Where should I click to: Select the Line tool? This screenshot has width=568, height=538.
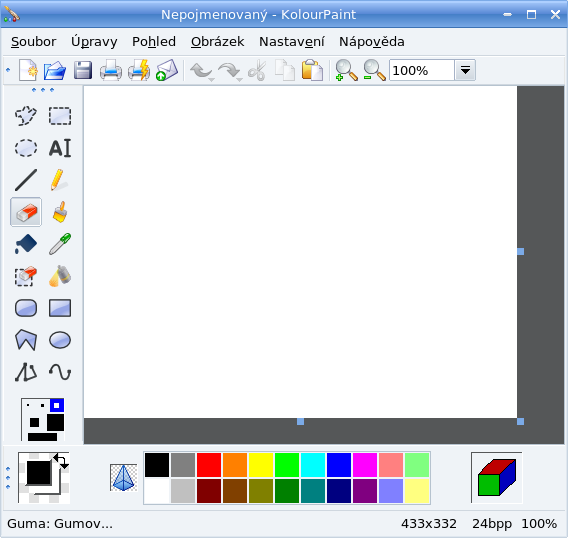click(26, 180)
